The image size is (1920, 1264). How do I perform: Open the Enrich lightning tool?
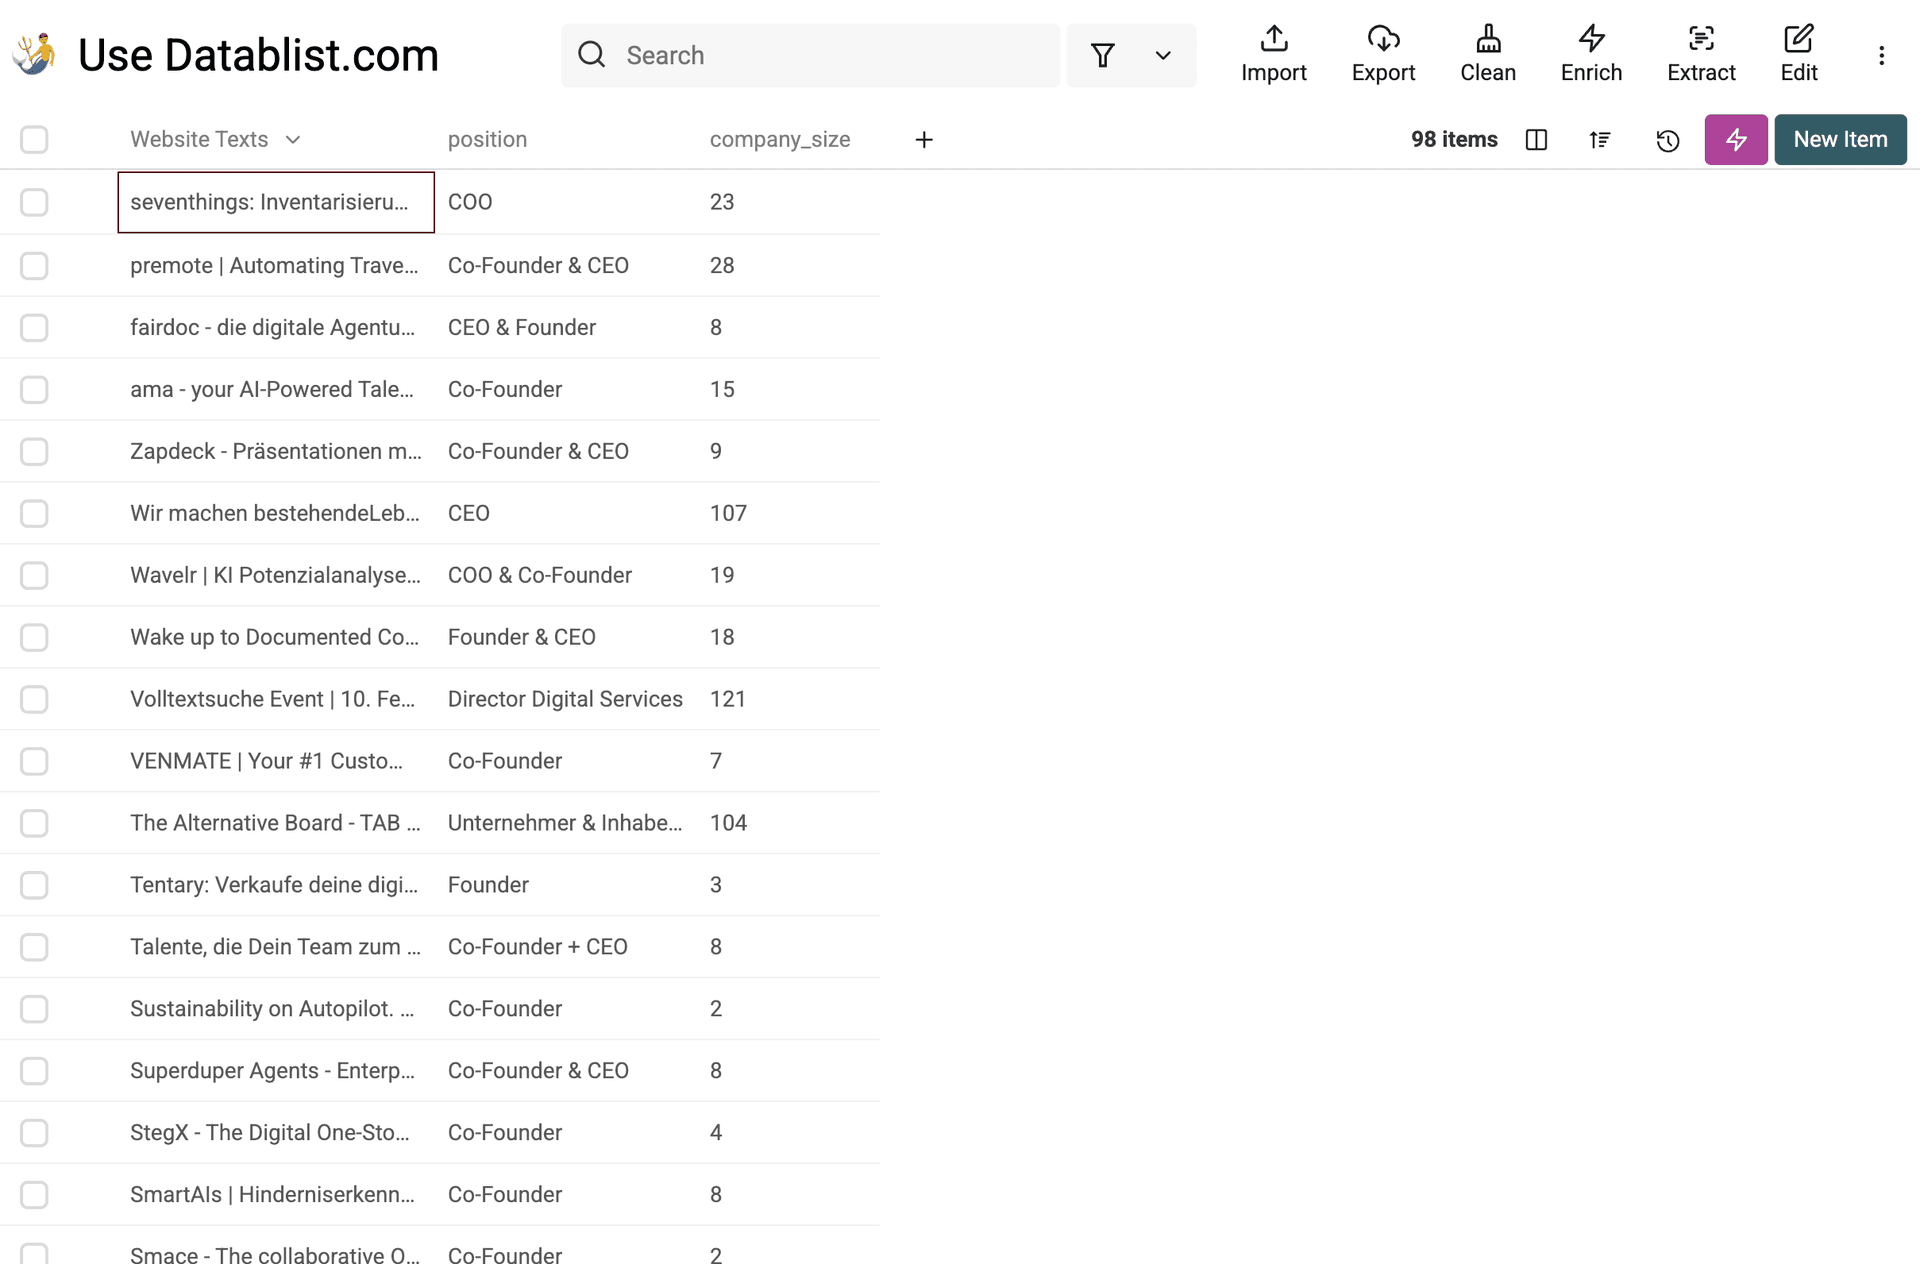point(1591,39)
